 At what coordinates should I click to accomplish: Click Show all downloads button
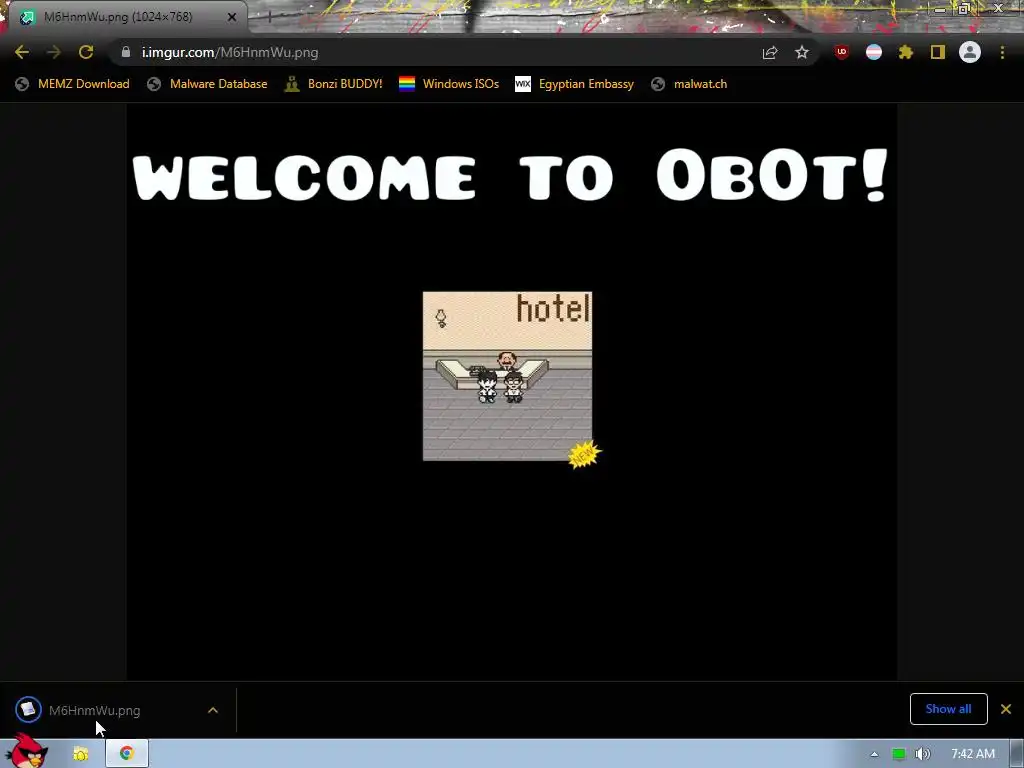948,709
